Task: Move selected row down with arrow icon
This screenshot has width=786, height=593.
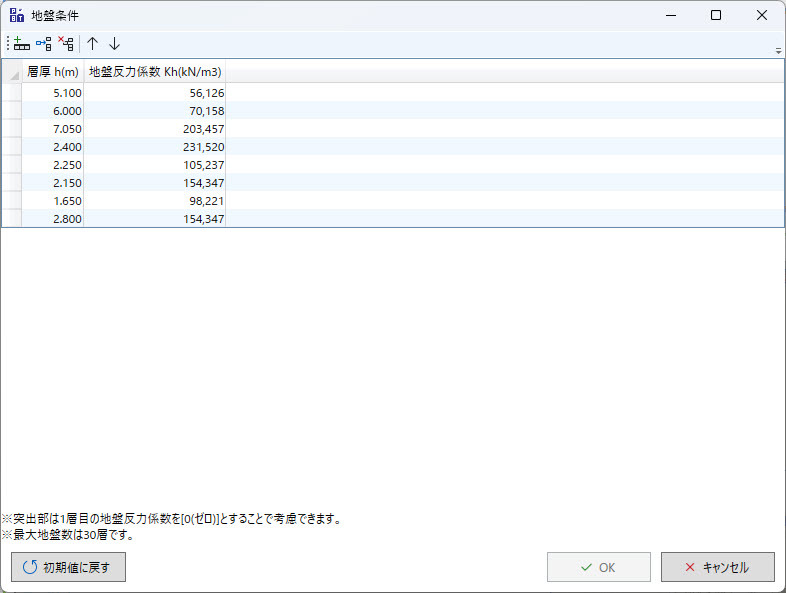Action: [115, 44]
